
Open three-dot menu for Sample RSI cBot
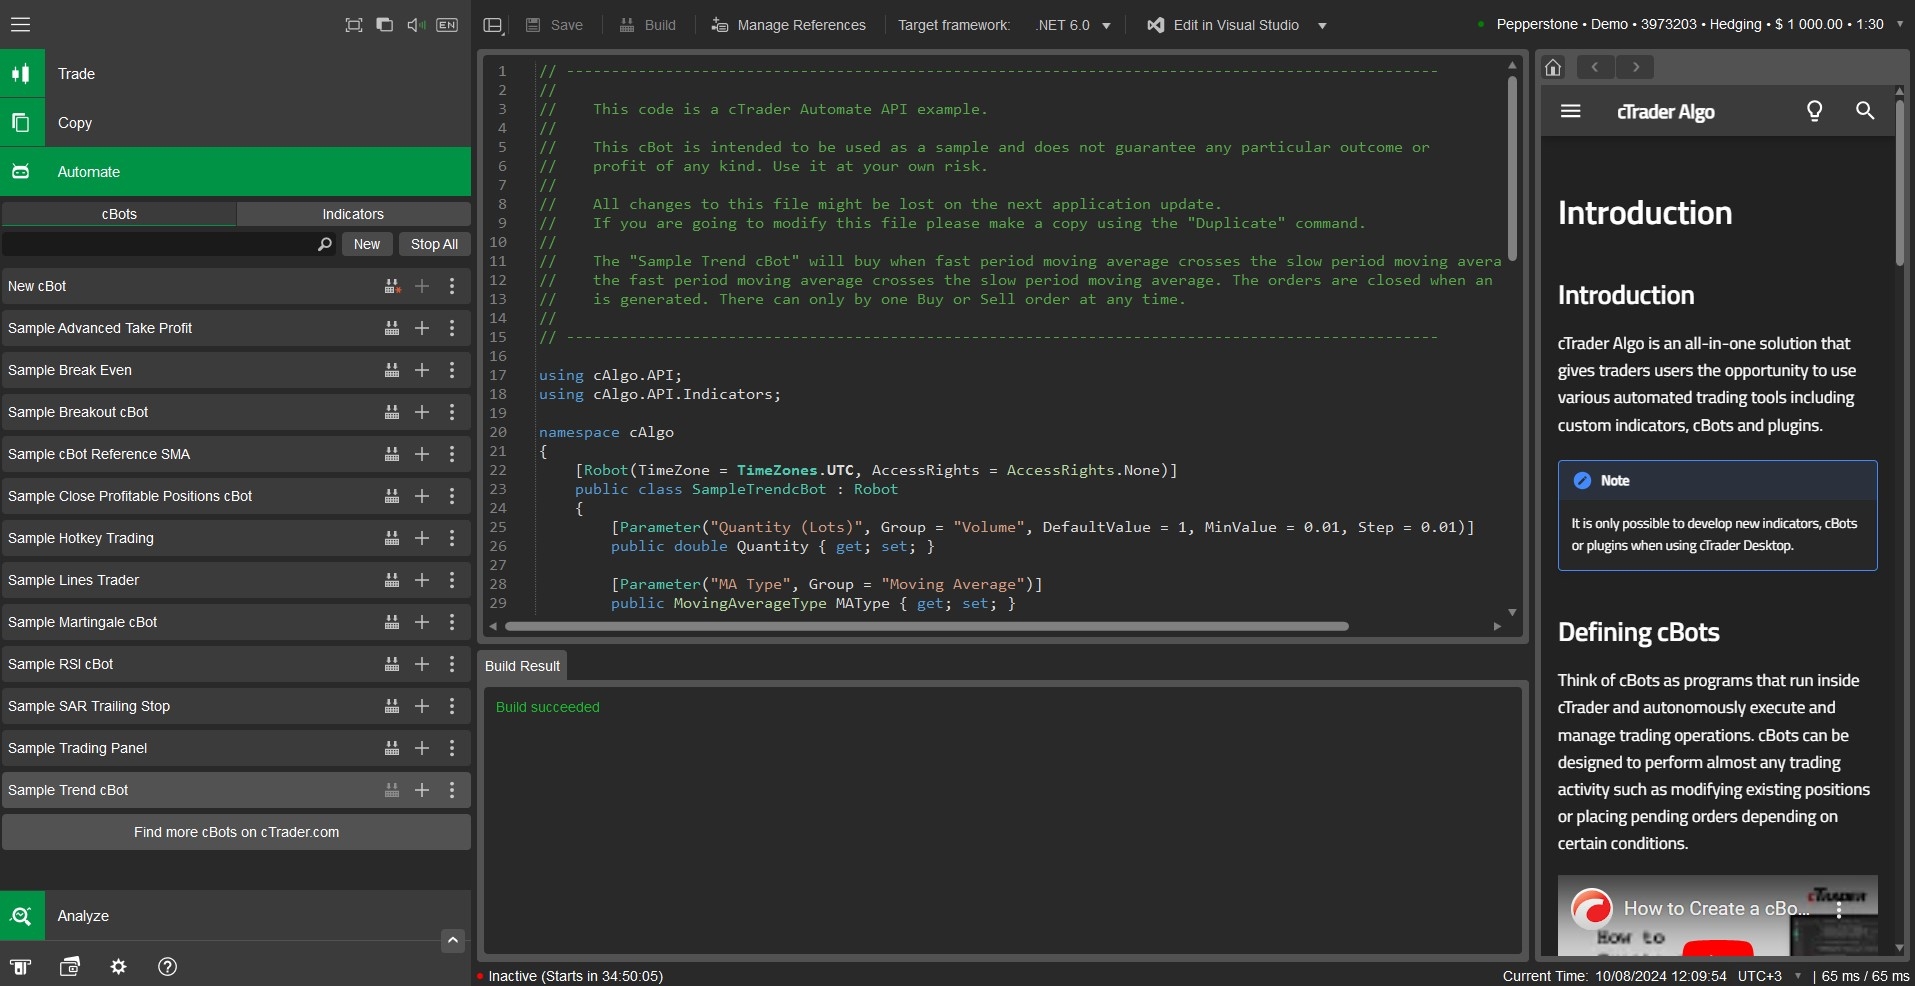pos(452,664)
